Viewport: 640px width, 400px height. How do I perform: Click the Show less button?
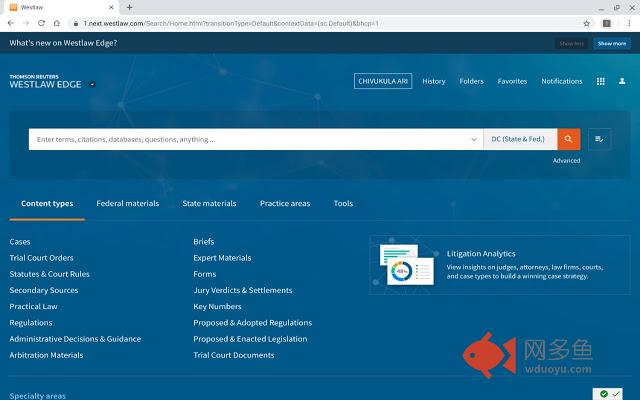click(x=571, y=43)
